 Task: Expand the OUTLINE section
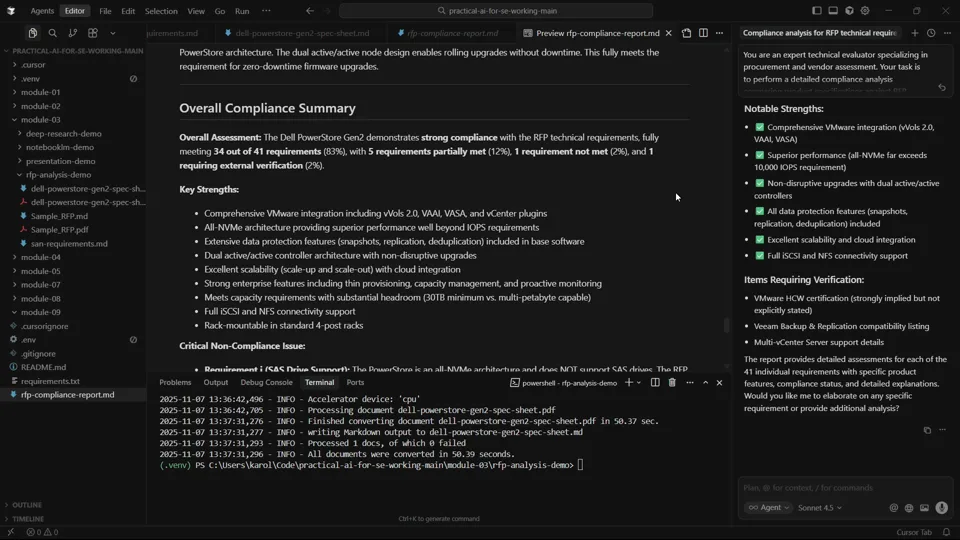(x=27, y=505)
